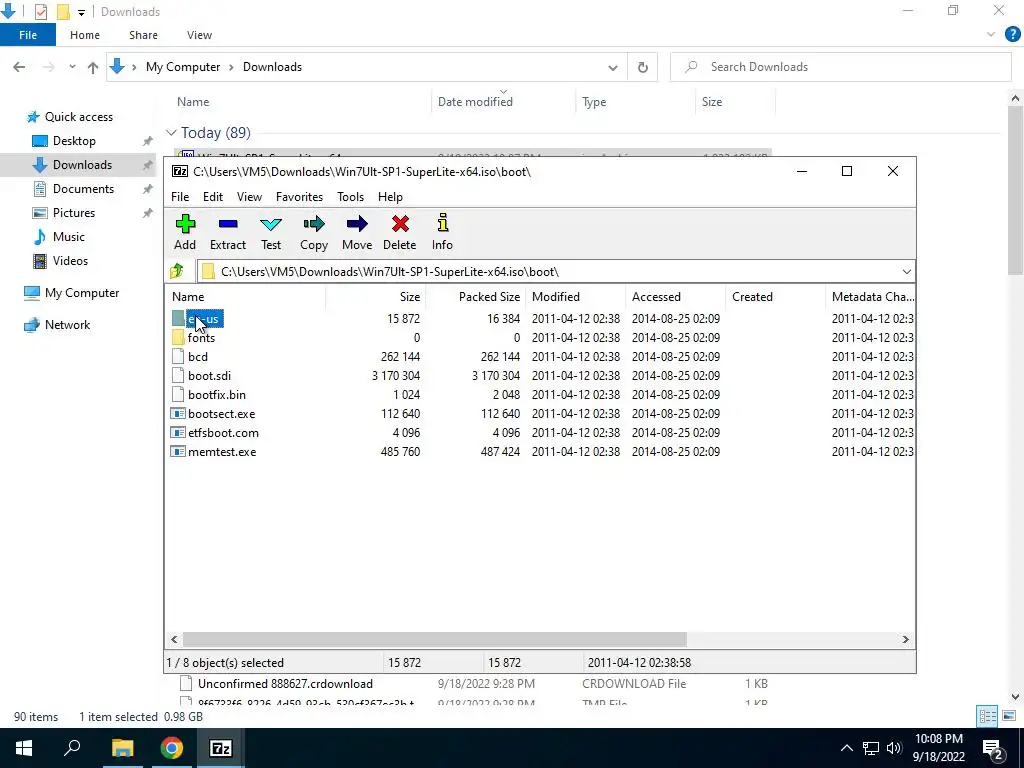Switch Explorer to details view
The height and width of the screenshot is (768, 1024).
pos(987,716)
